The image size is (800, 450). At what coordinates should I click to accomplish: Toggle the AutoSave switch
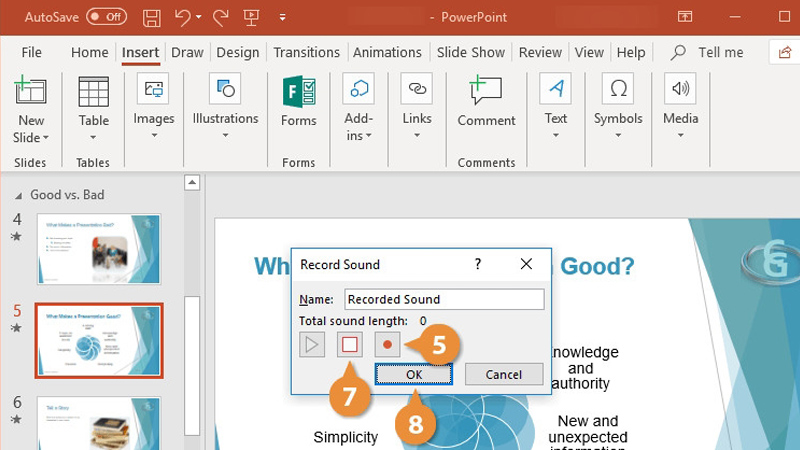(107, 17)
